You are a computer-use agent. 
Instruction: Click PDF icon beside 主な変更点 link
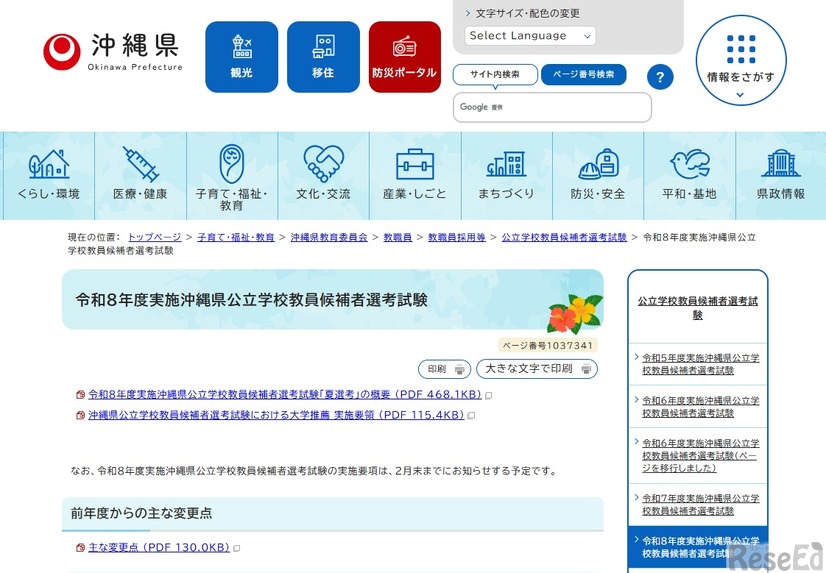(81, 548)
